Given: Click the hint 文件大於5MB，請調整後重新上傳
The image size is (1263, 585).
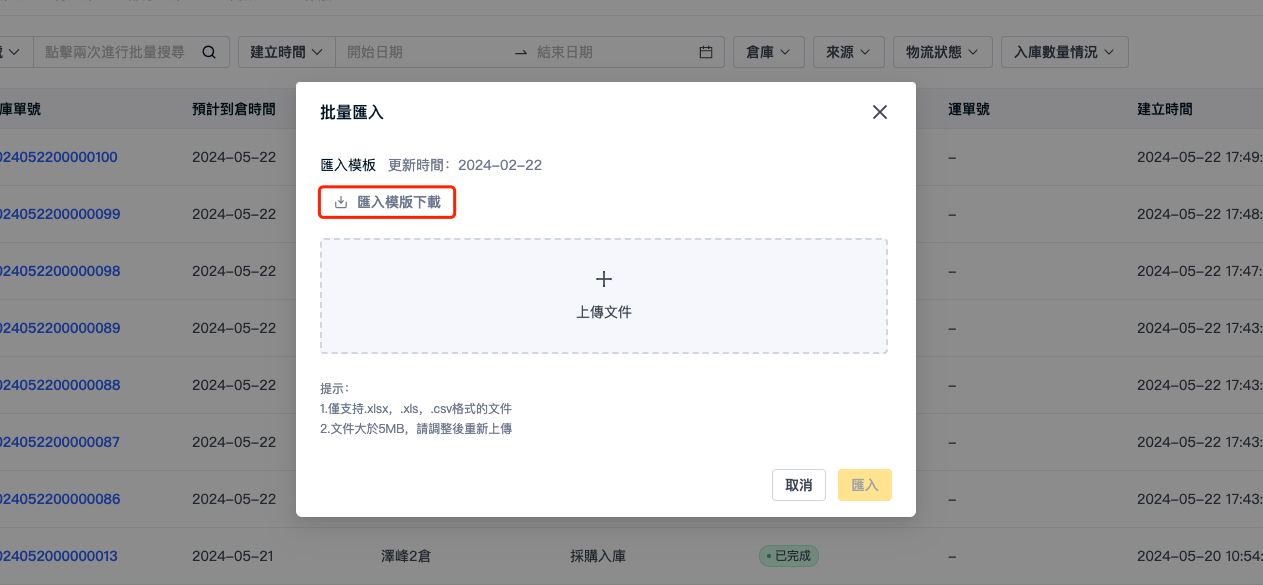Looking at the screenshot, I should click(416, 429).
